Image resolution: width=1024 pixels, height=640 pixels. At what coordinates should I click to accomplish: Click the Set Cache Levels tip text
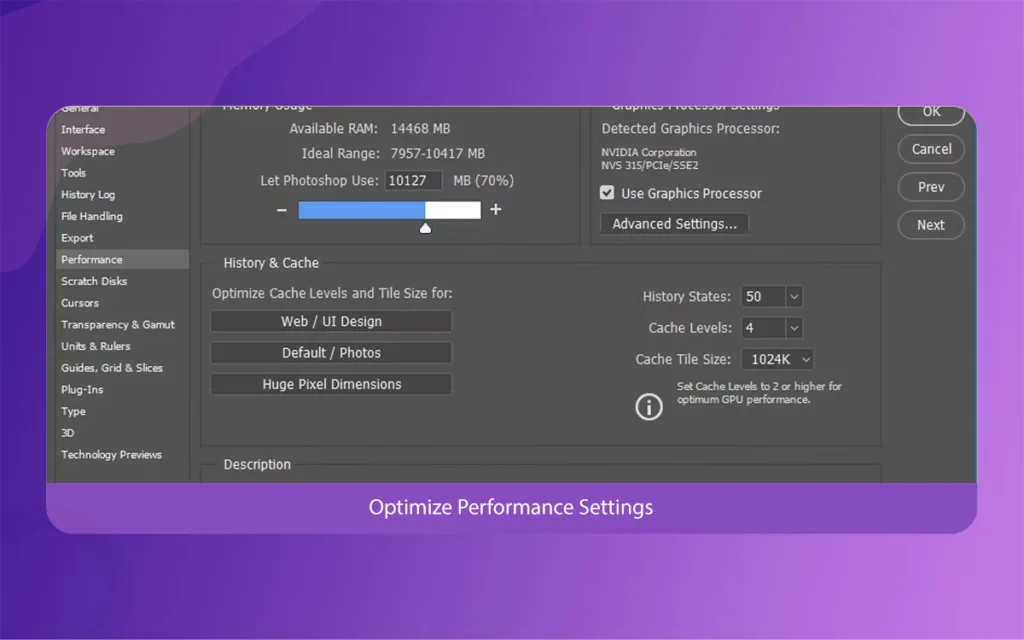coord(759,392)
